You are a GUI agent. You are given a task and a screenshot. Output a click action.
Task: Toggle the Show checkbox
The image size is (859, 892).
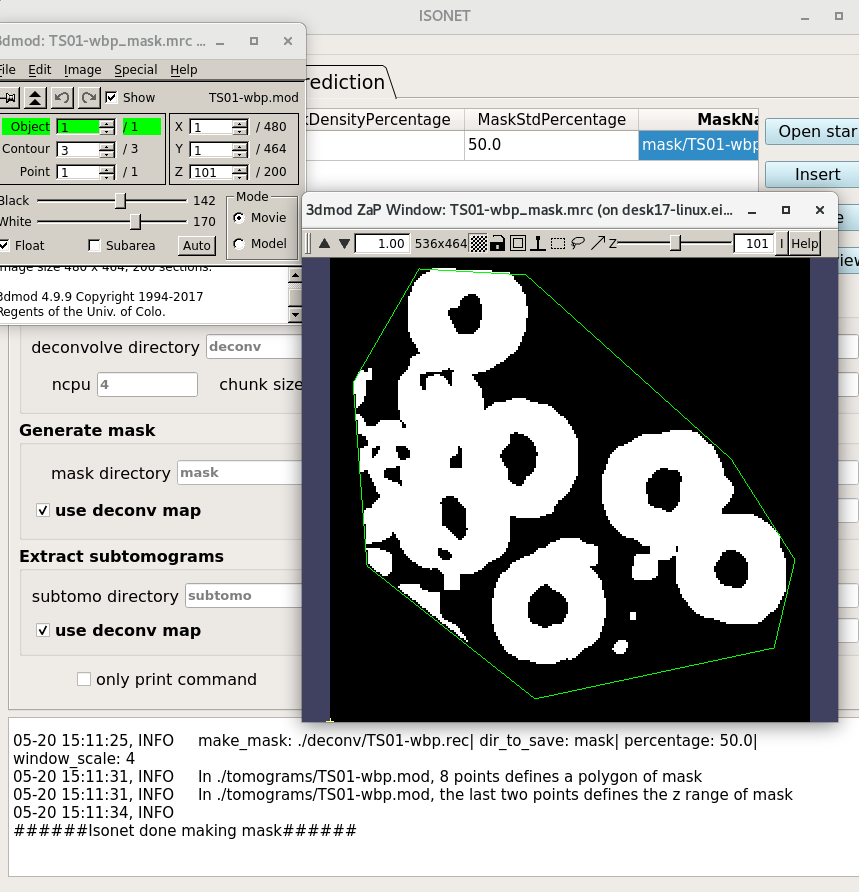point(112,97)
